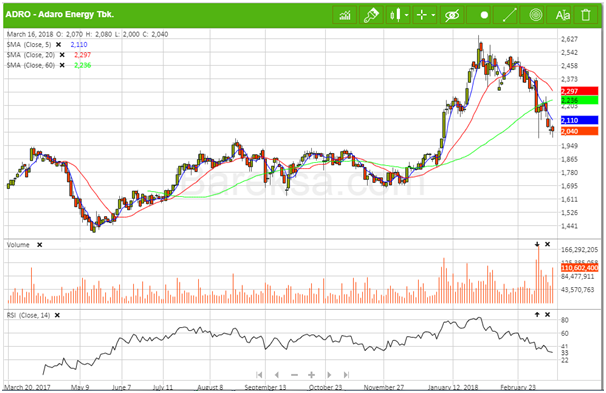Click the SMA (Close, 60) legend label
Image resolution: width=606 pixels, height=393 pixels.
click(x=31, y=65)
